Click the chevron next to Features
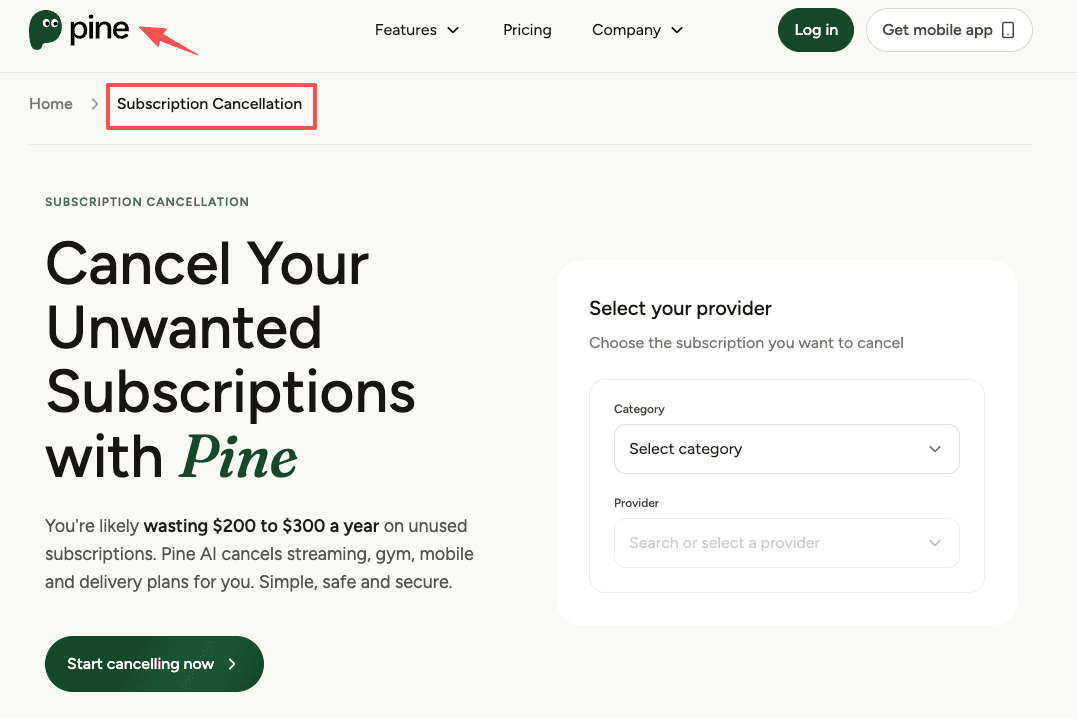1077x719 pixels. (x=454, y=30)
